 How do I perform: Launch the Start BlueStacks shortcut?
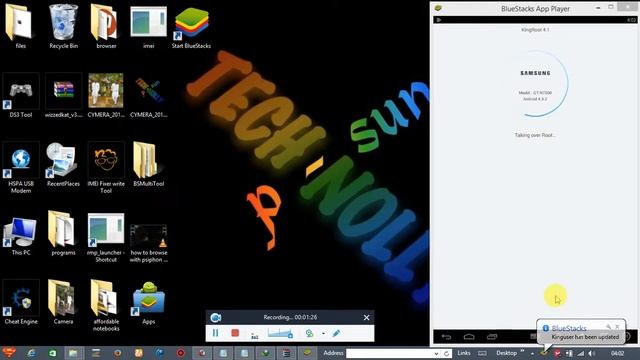[x=191, y=27]
